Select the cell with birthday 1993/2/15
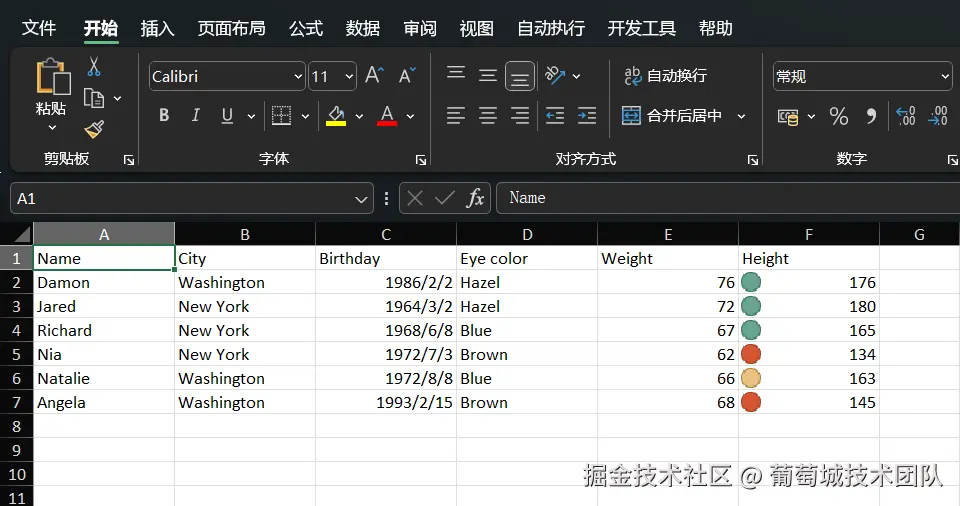The height and width of the screenshot is (506, 960). (386, 402)
